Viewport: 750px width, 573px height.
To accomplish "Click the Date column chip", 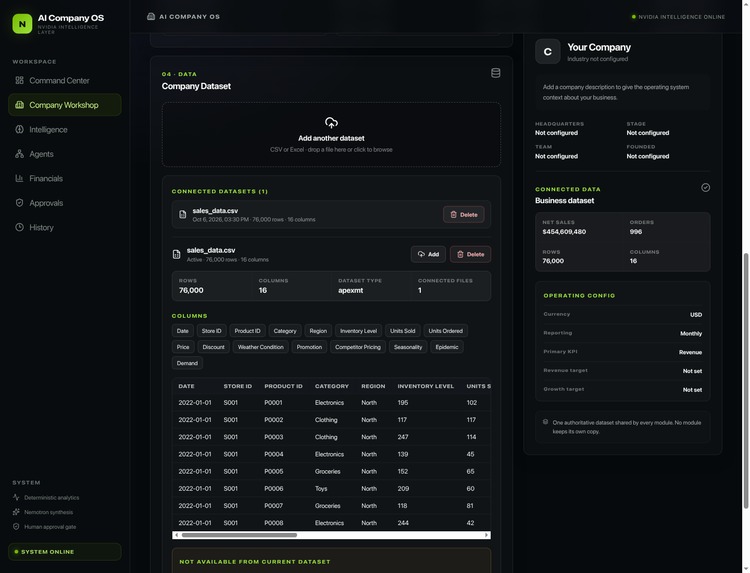I will [x=182, y=331].
